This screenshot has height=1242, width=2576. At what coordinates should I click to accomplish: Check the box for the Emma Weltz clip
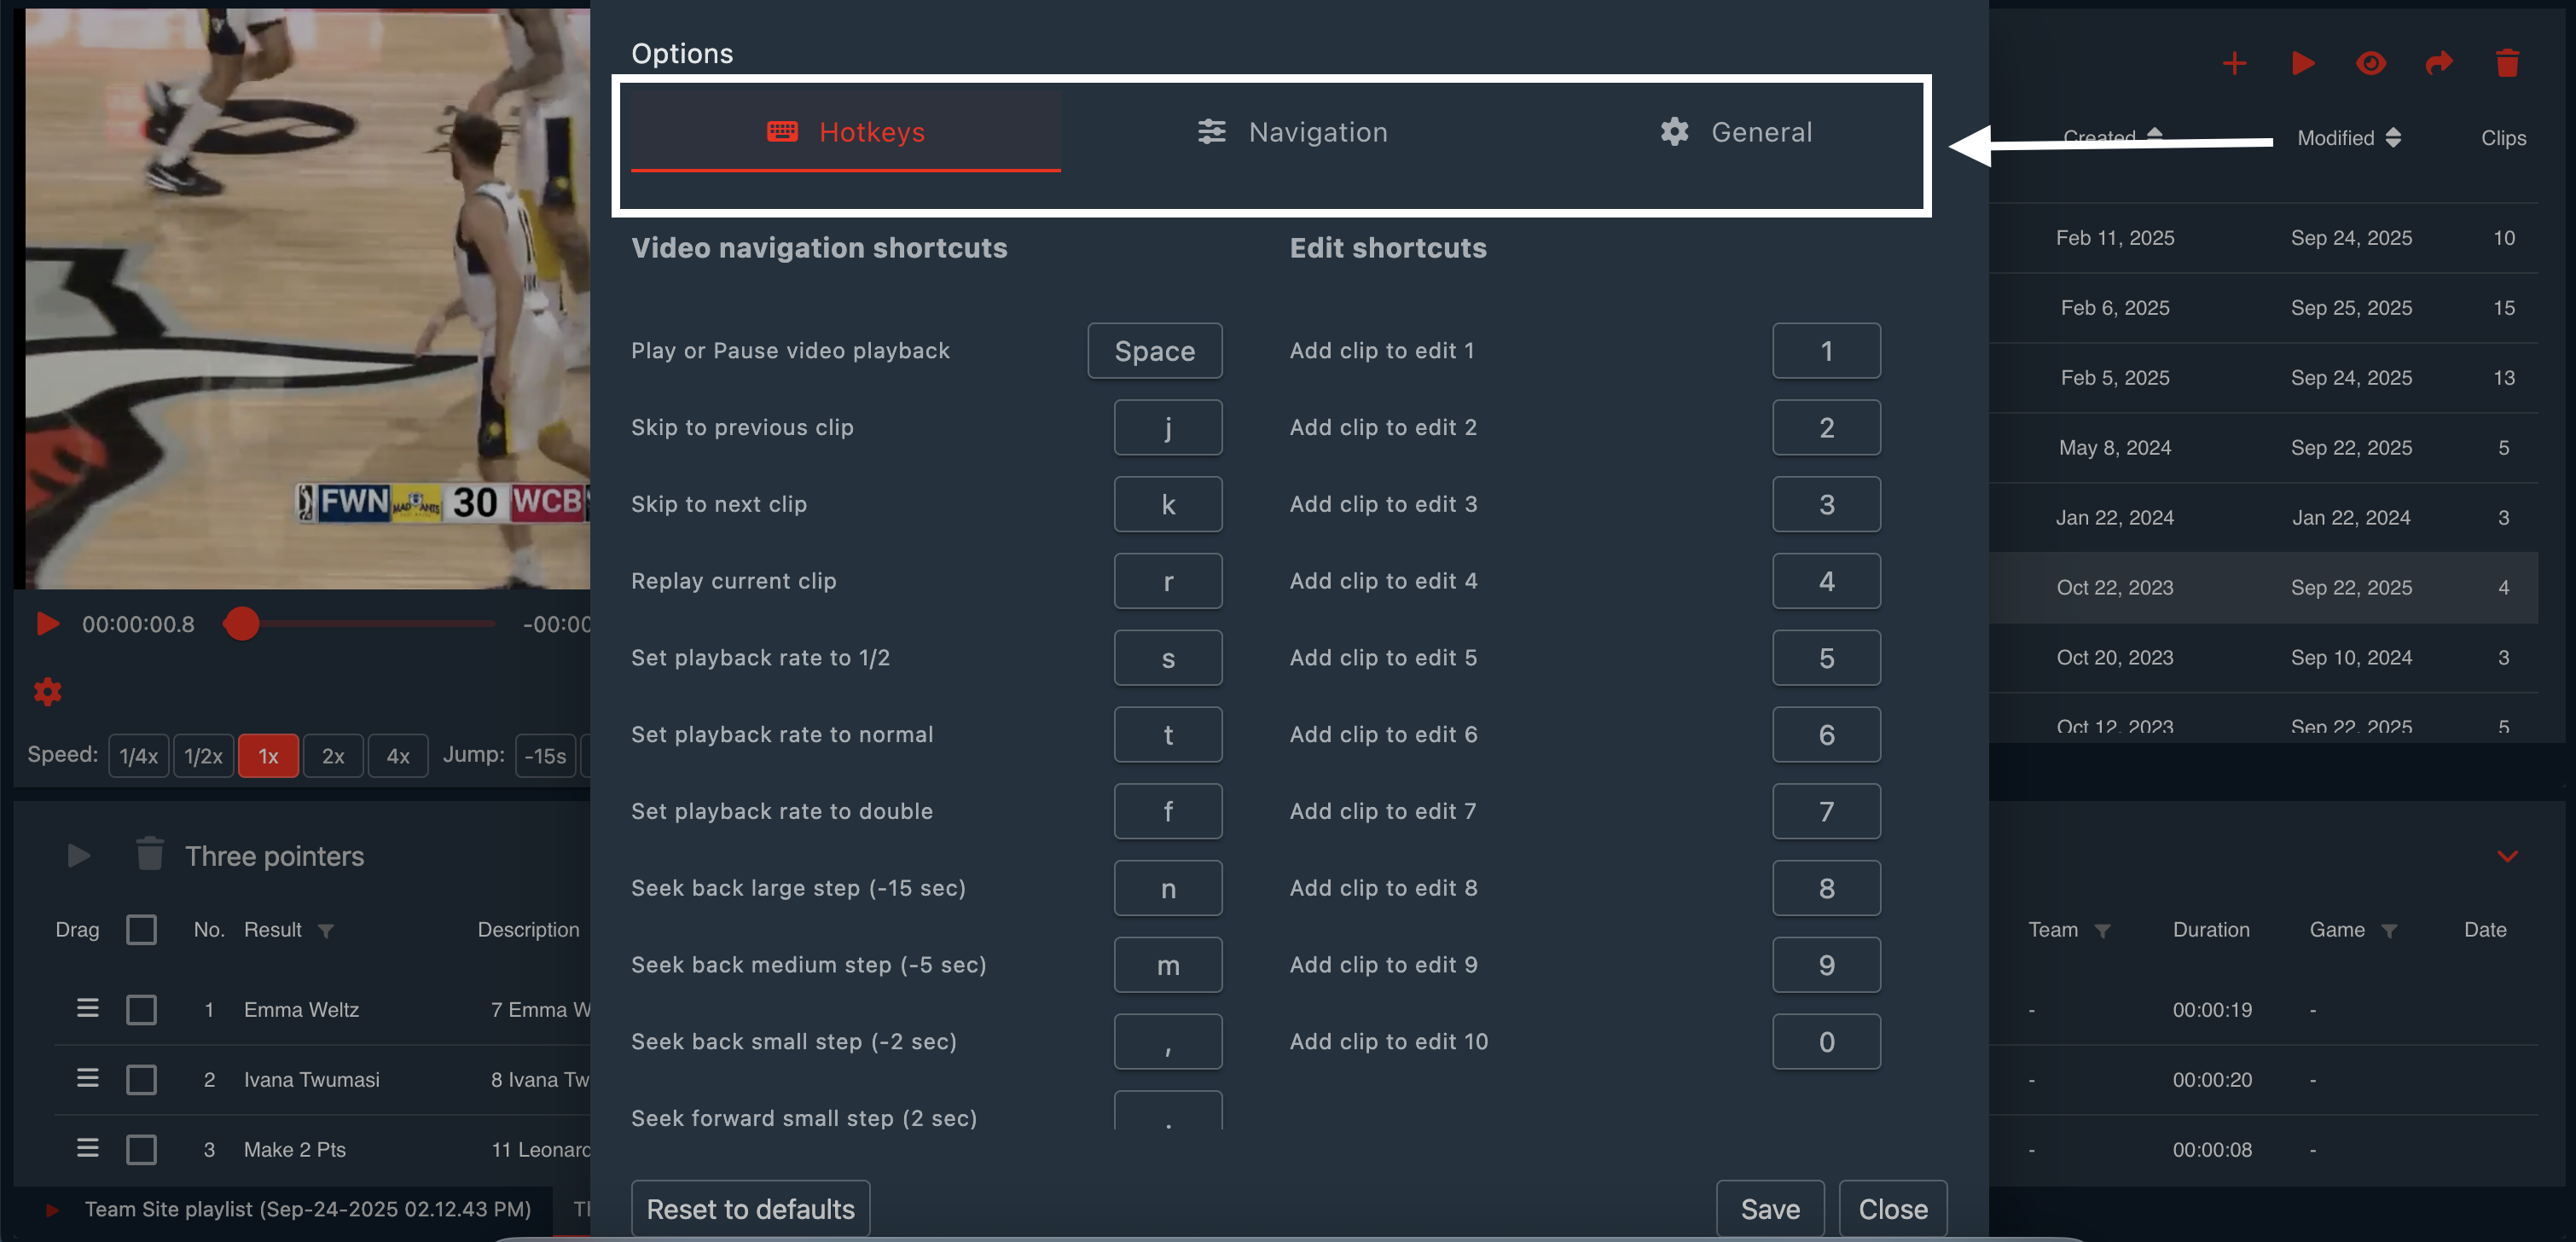pyautogui.click(x=142, y=1009)
